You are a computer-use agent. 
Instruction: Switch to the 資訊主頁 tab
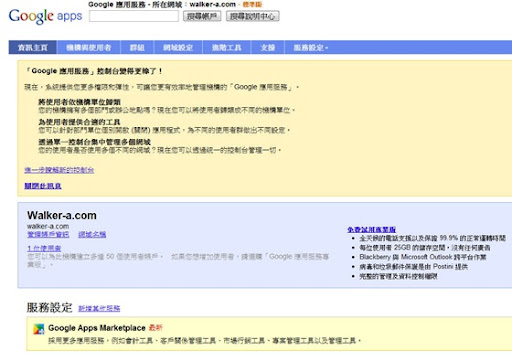33,47
